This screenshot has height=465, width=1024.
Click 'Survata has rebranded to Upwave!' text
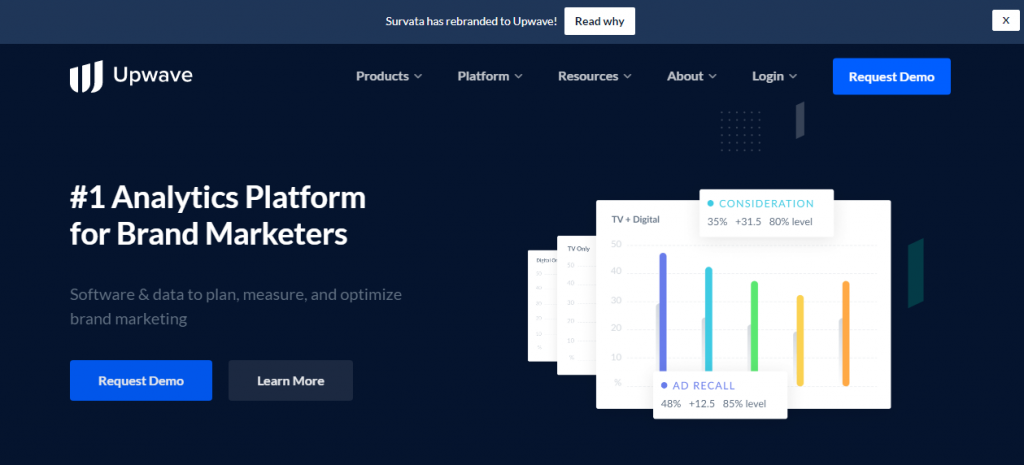tap(471, 21)
